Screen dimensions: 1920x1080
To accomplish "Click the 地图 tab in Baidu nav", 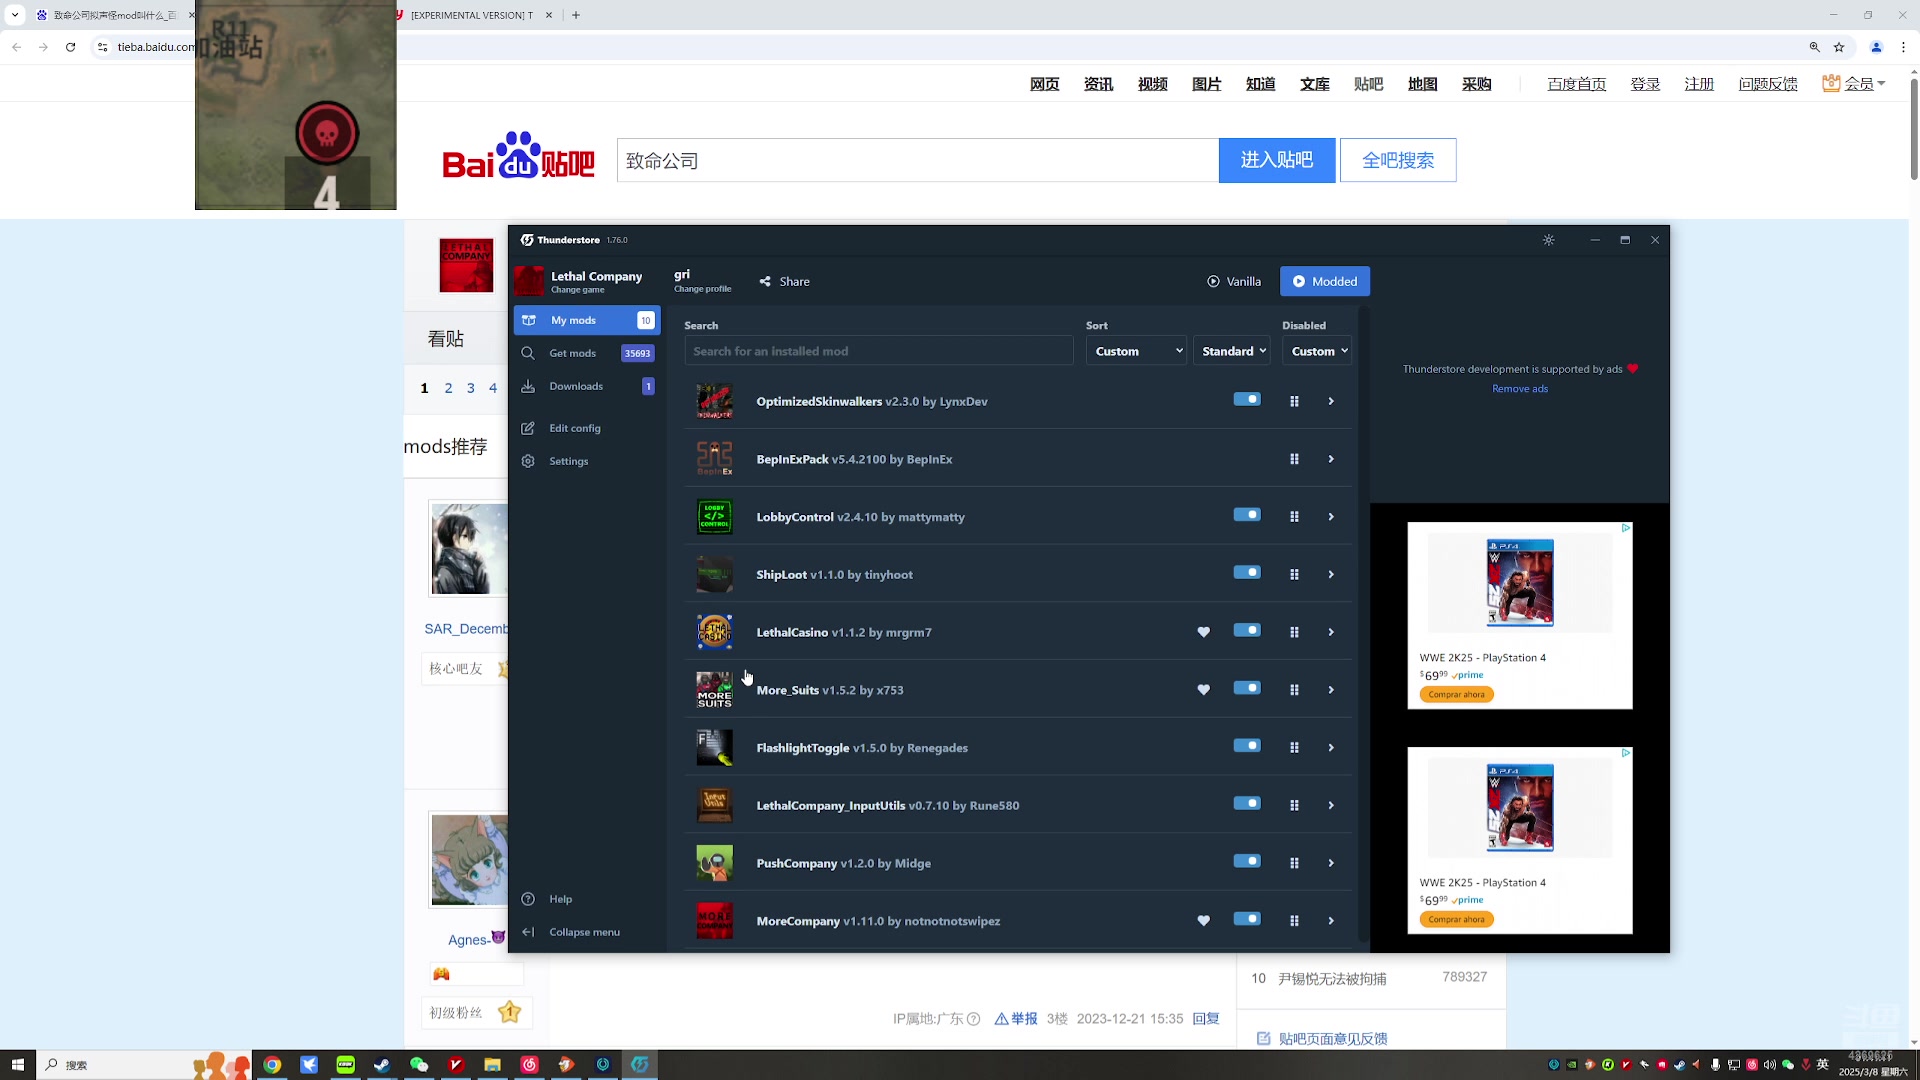I will (x=1422, y=84).
